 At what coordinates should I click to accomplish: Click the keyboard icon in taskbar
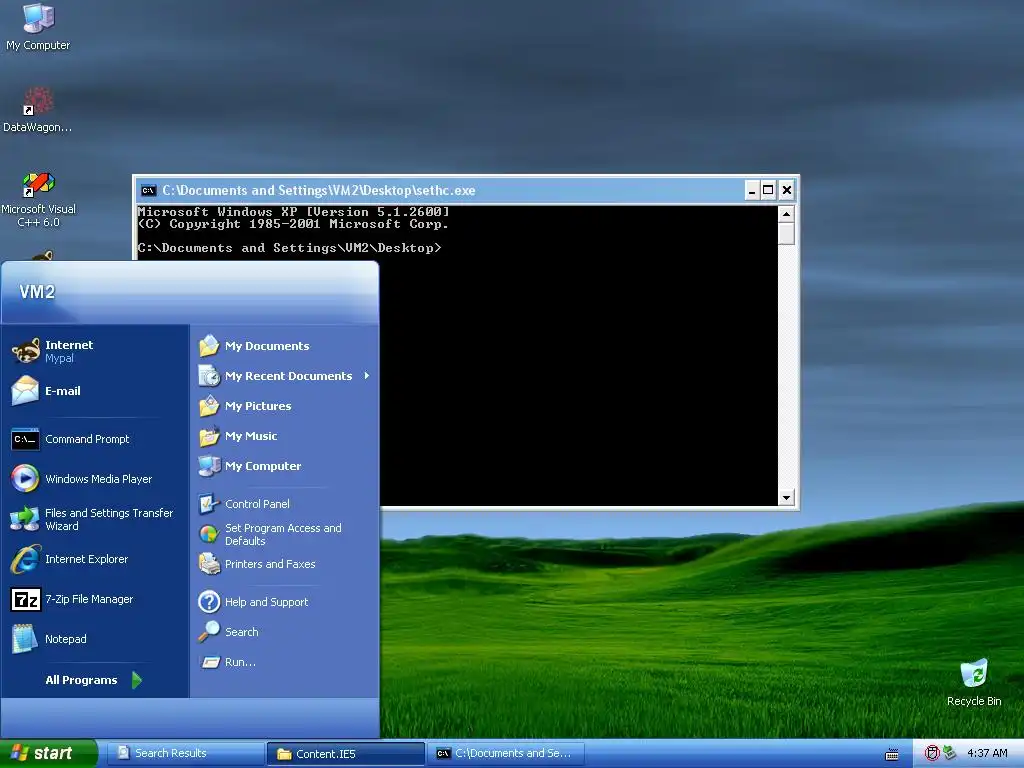[891, 754]
